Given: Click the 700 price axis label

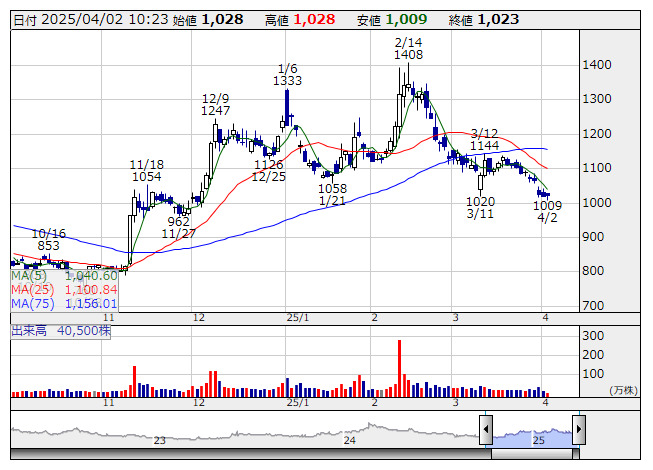Looking at the screenshot, I should pyautogui.click(x=593, y=306).
